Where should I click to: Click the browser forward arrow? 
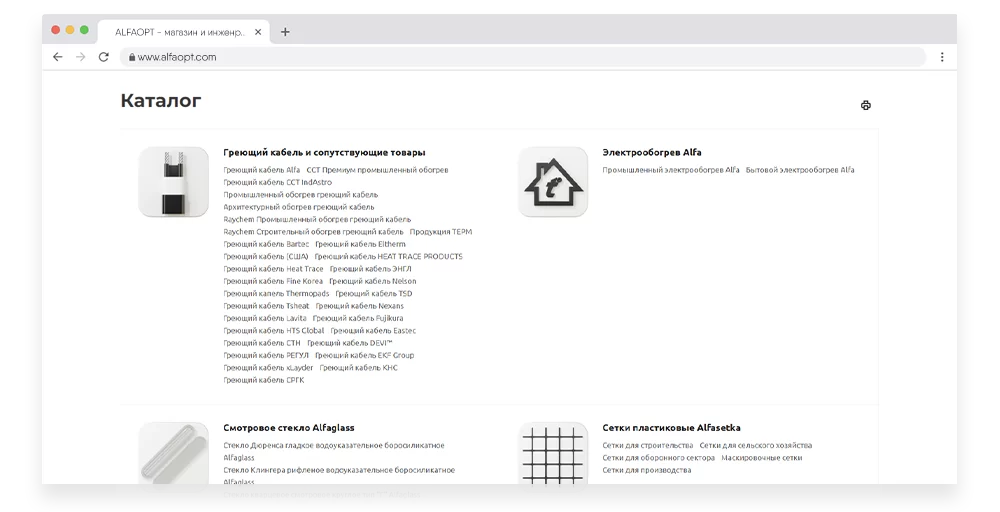[x=80, y=57]
